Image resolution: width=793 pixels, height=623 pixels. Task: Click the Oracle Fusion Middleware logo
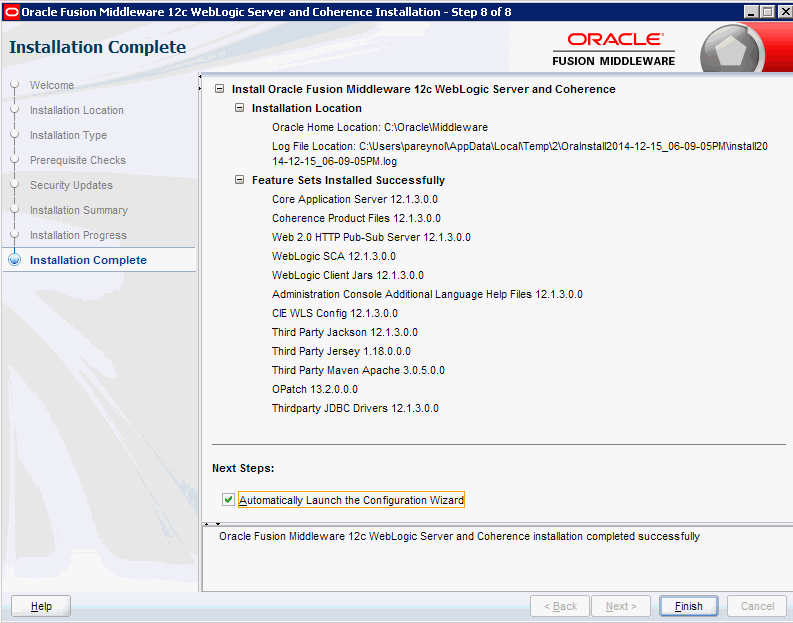tap(613, 49)
